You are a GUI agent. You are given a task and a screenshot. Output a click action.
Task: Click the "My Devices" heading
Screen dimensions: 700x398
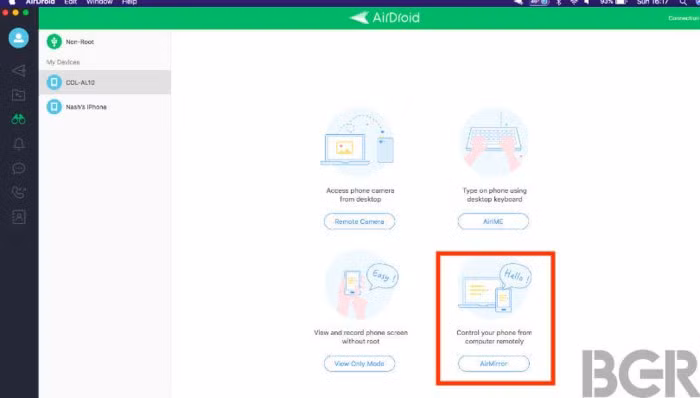pyautogui.click(x=63, y=62)
